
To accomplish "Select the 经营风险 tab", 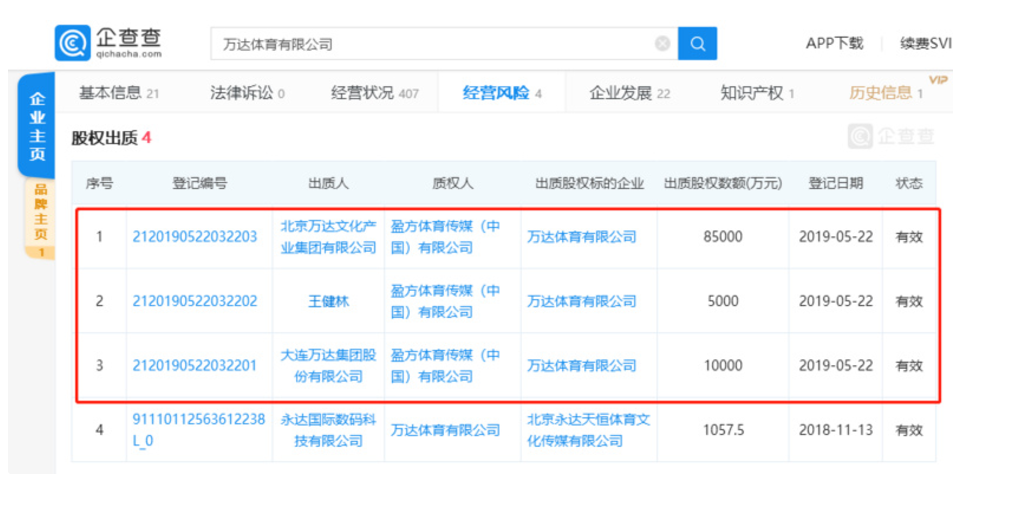I will [502, 93].
